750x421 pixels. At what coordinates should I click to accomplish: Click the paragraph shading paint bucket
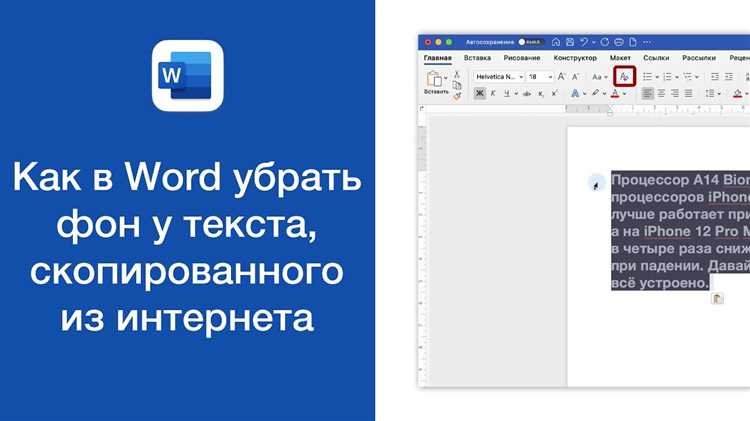738,93
